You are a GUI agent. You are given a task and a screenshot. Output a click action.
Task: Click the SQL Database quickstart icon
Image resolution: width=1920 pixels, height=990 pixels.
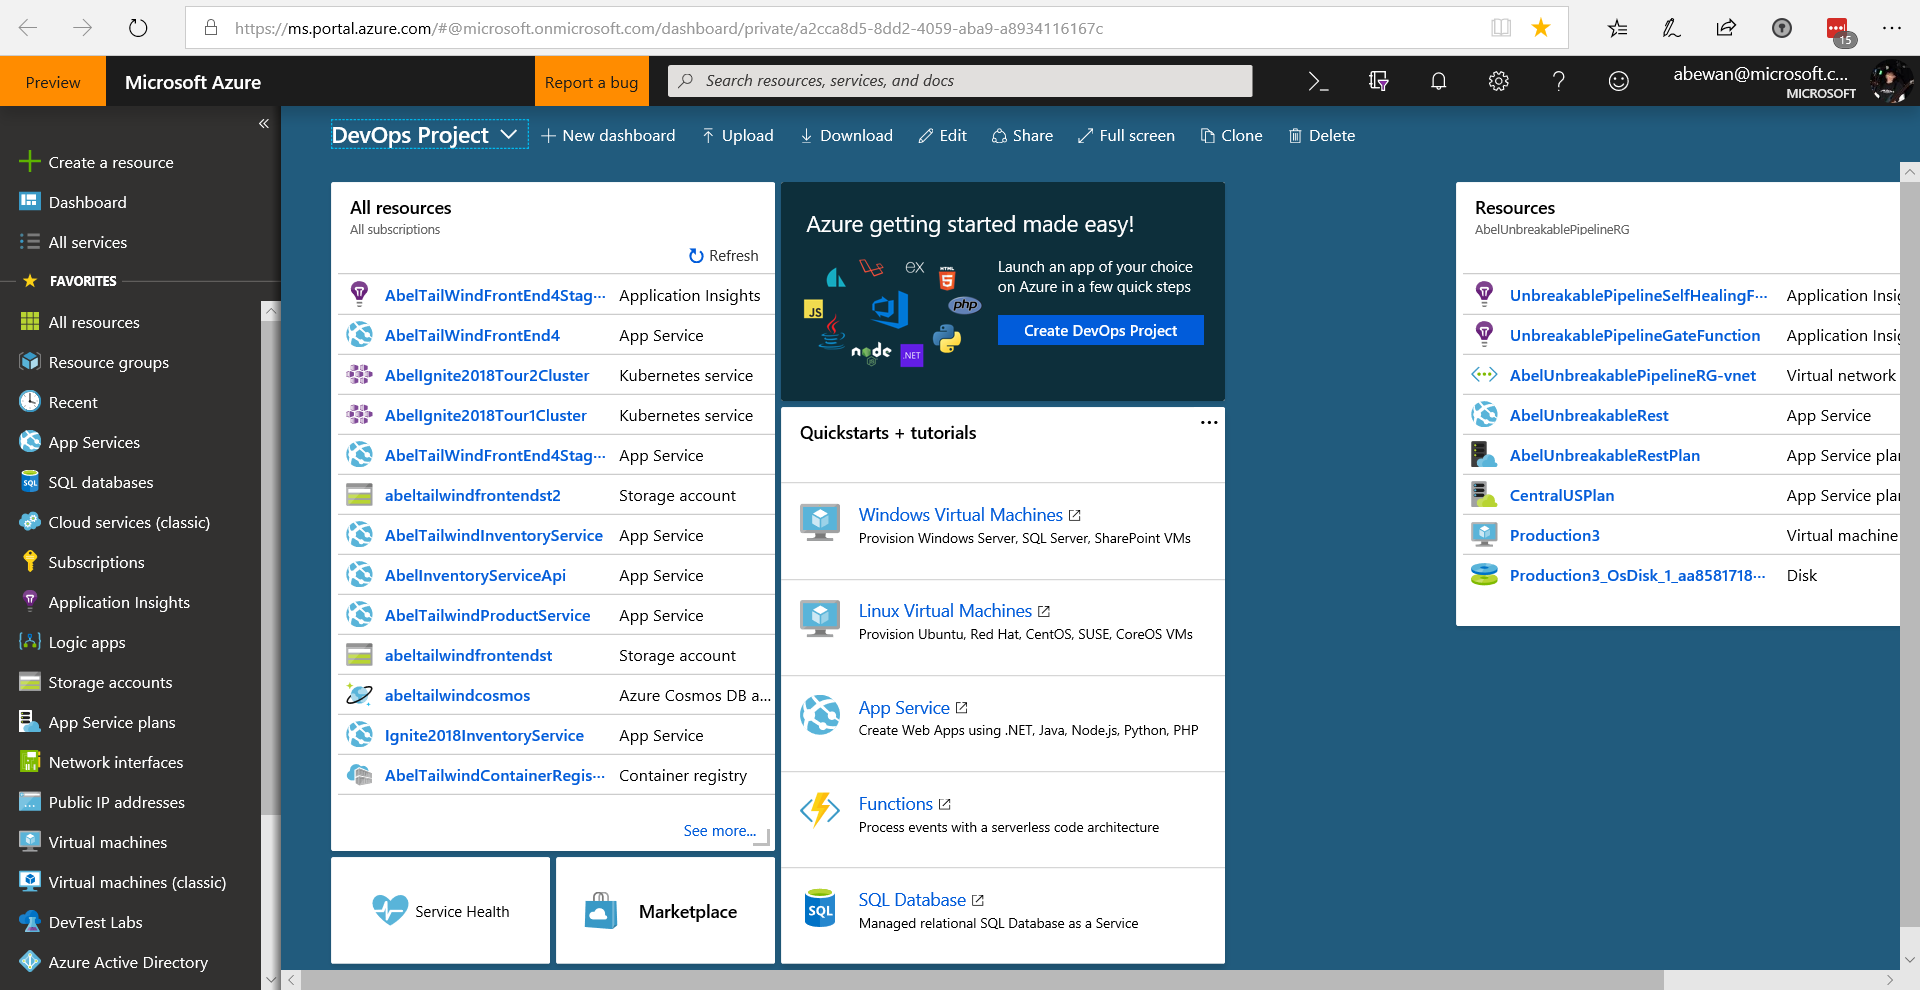[x=820, y=908]
